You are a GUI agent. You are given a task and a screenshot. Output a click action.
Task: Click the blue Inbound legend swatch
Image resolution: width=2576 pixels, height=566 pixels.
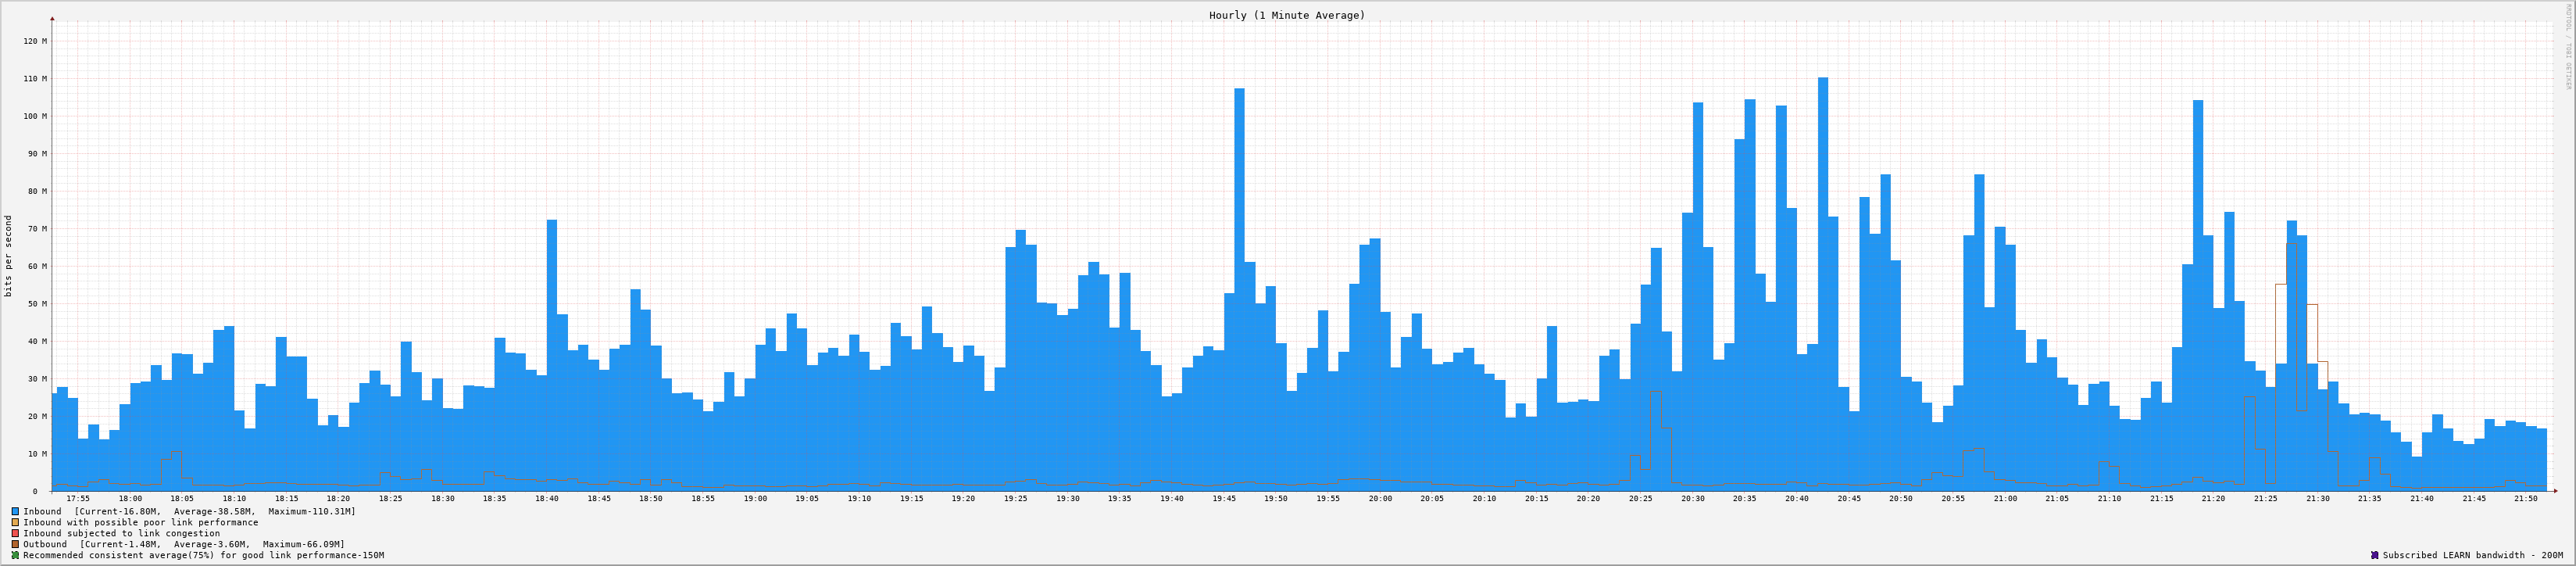pos(15,511)
